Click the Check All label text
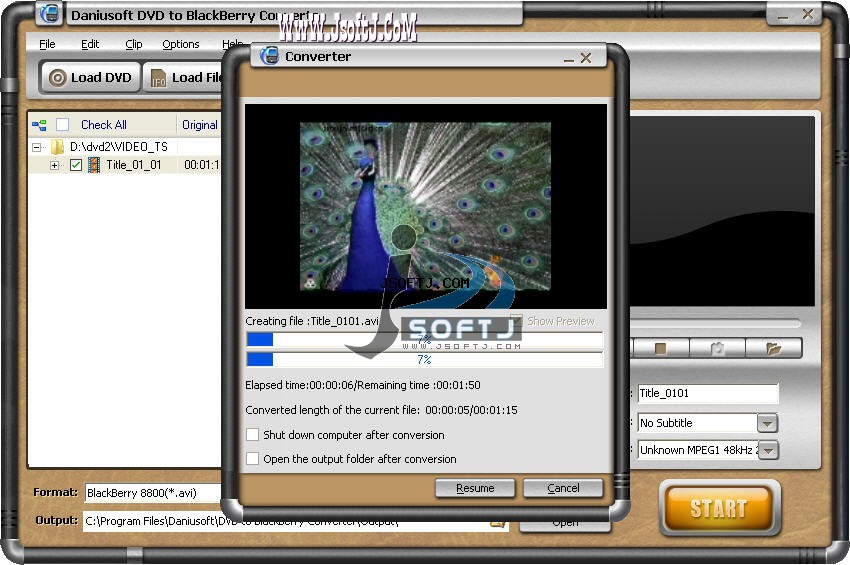 104,125
